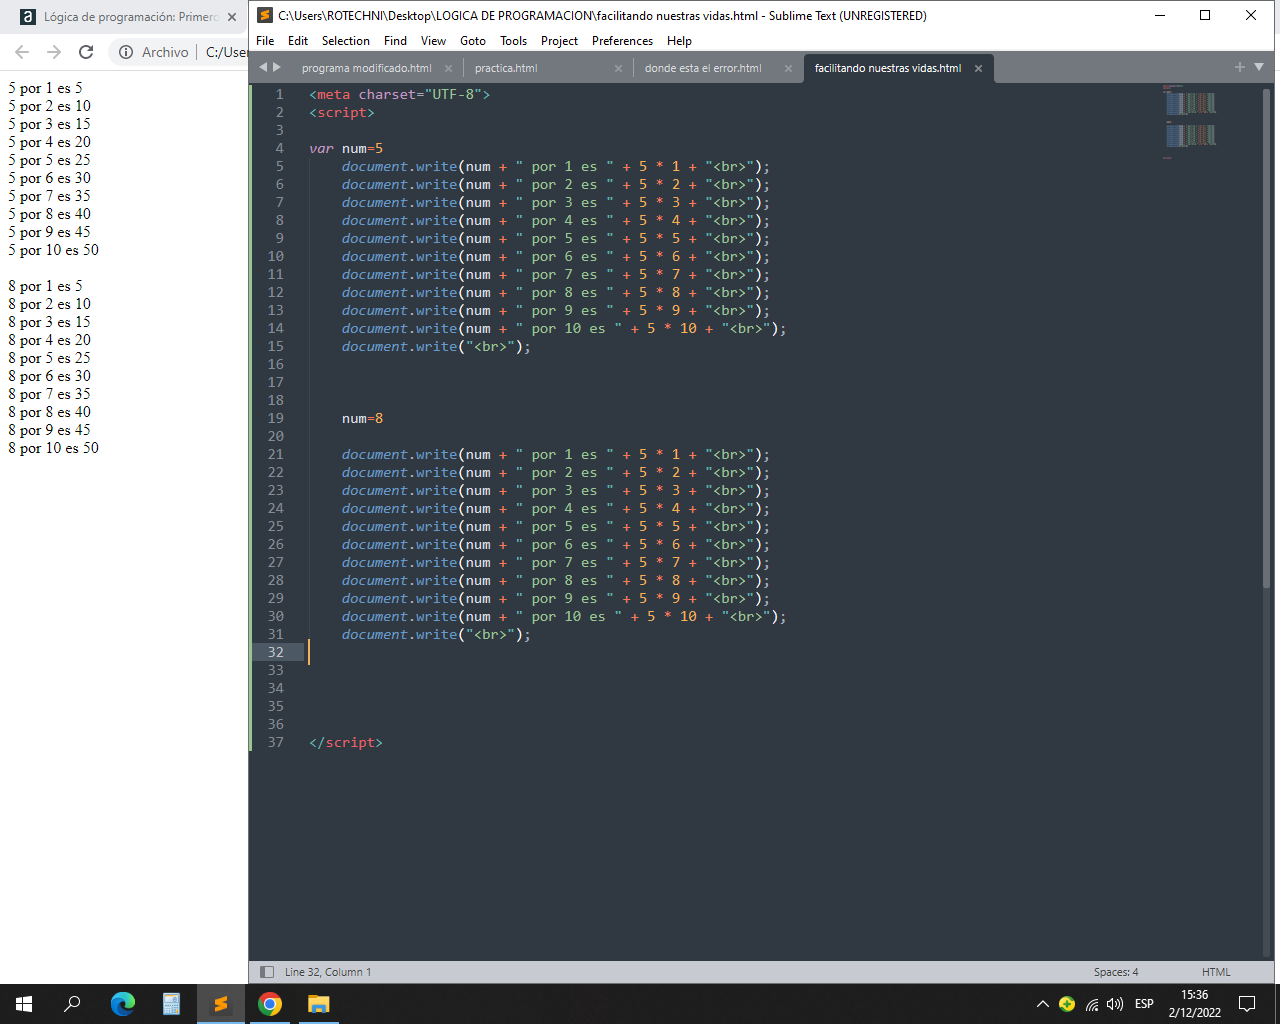The image size is (1280, 1024).
Task: Click the minimap code preview
Action: [1190, 122]
